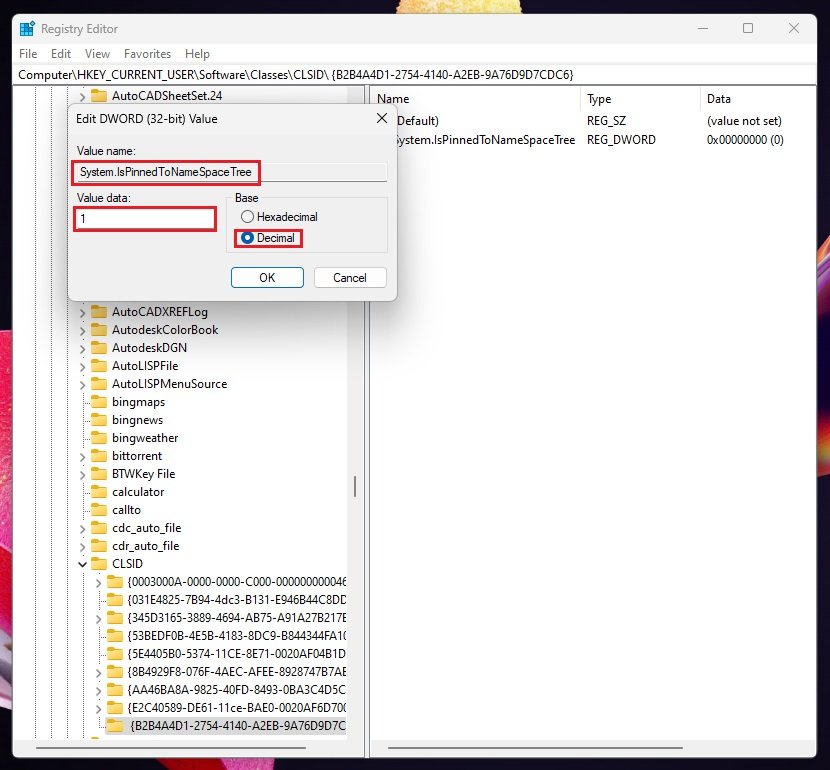Click the bingmaps folder icon
Viewport: 830px width, 770px height.
coord(99,401)
